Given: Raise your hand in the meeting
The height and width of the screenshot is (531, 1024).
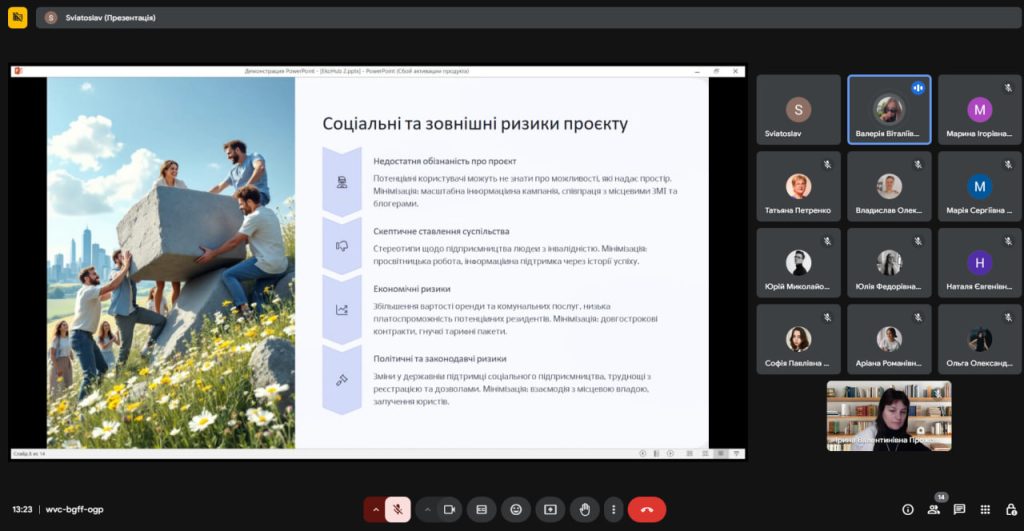Looking at the screenshot, I should [x=584, y=509].
